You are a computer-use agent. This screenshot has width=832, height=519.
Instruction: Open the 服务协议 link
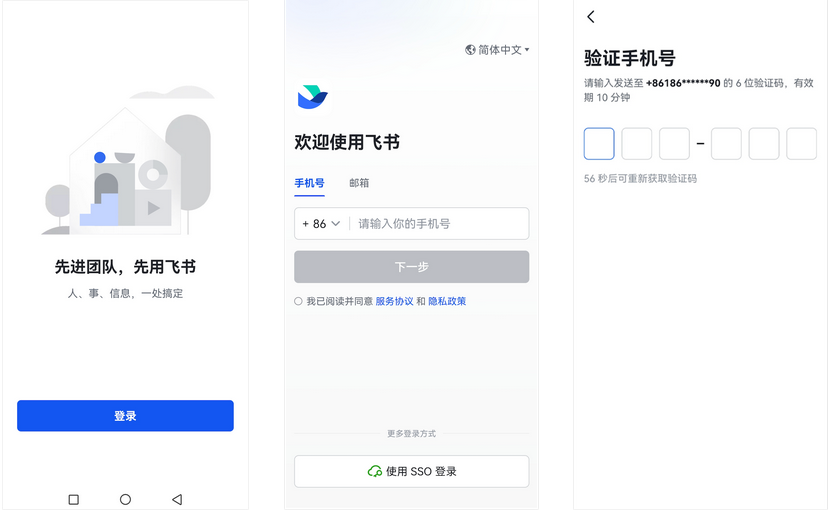[x=394, y=301]
